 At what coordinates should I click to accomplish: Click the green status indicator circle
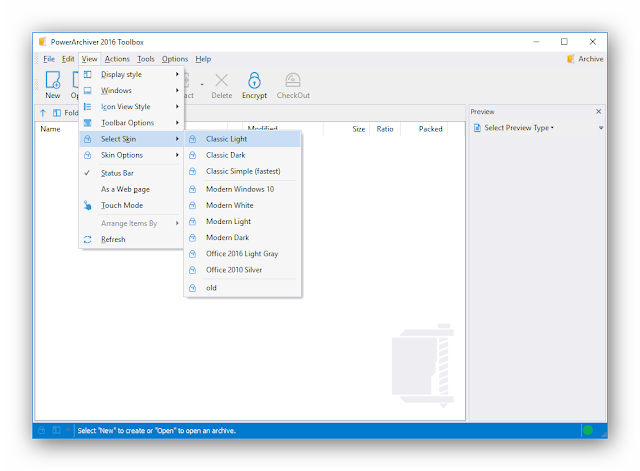coord(588,430)
